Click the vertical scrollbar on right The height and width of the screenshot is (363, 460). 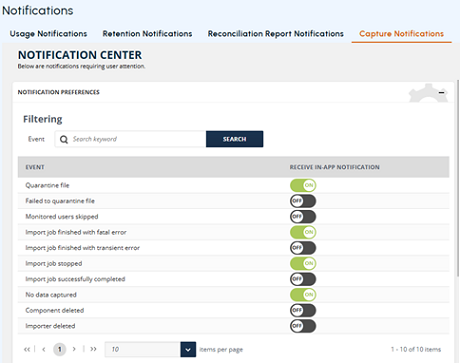(x=458, y=178)
